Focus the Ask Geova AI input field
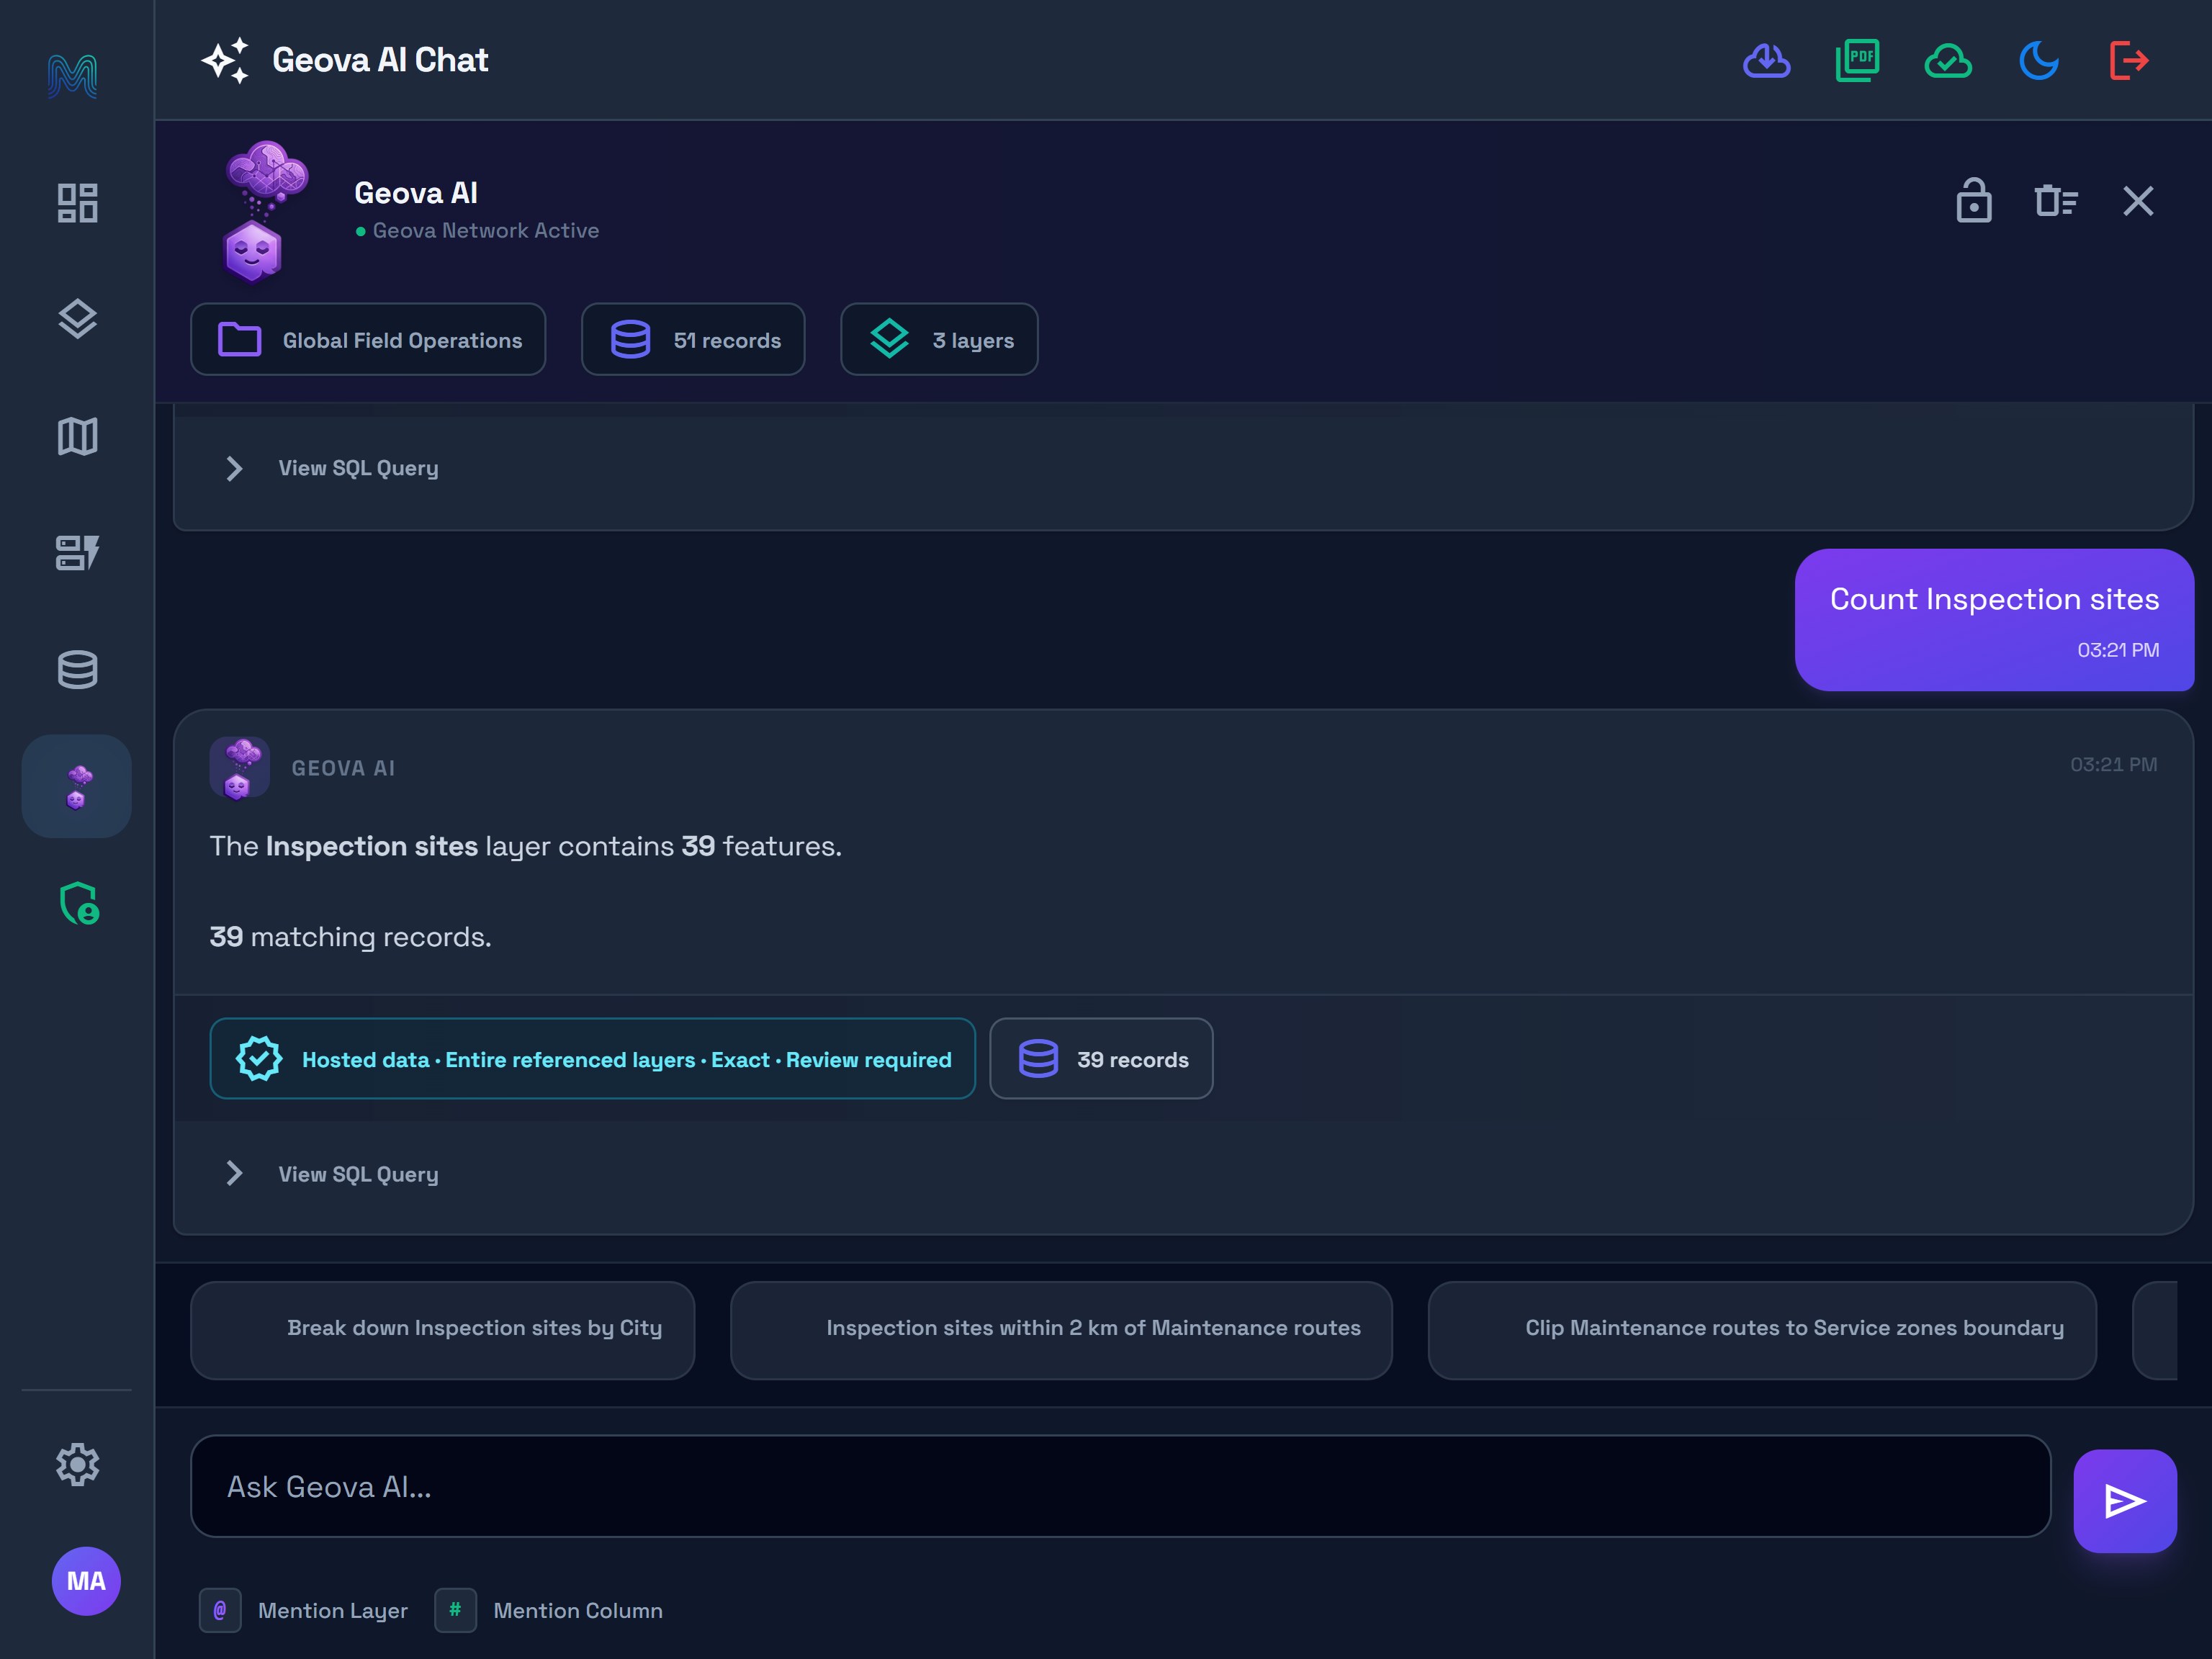The image size is (2212, 1659). (1120, 1487)
